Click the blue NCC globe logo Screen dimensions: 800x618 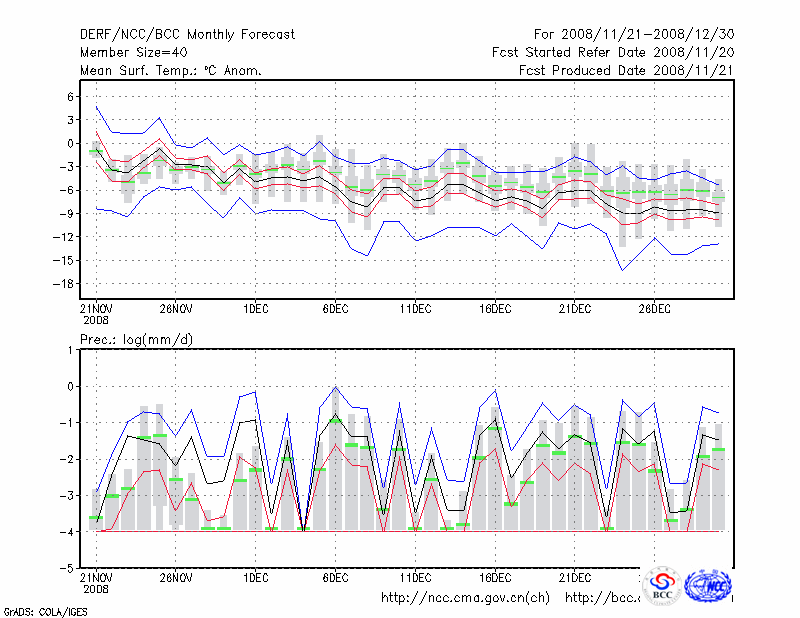pyautogui.click(x=710, y=587)
